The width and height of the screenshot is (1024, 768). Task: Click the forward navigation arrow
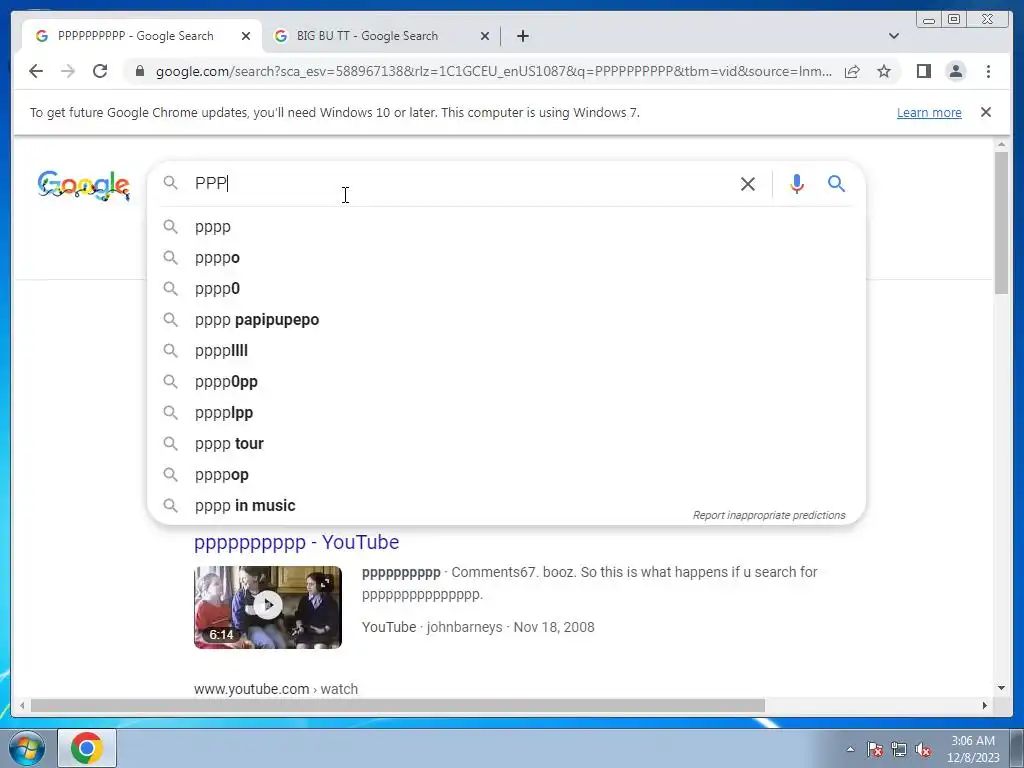pos(68,71)
